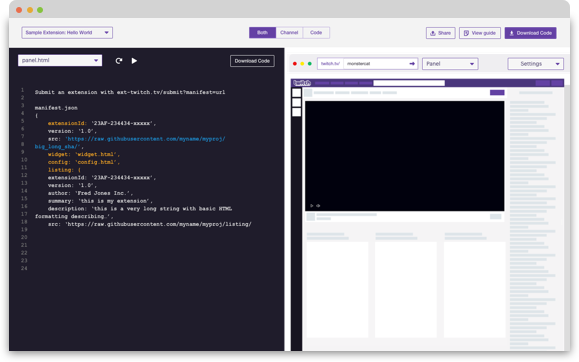Viewport: 579px width, 362px height.
Task: Go to channel with the purple arrow icon
Action: pyautogui.click(x=412, y=64)
